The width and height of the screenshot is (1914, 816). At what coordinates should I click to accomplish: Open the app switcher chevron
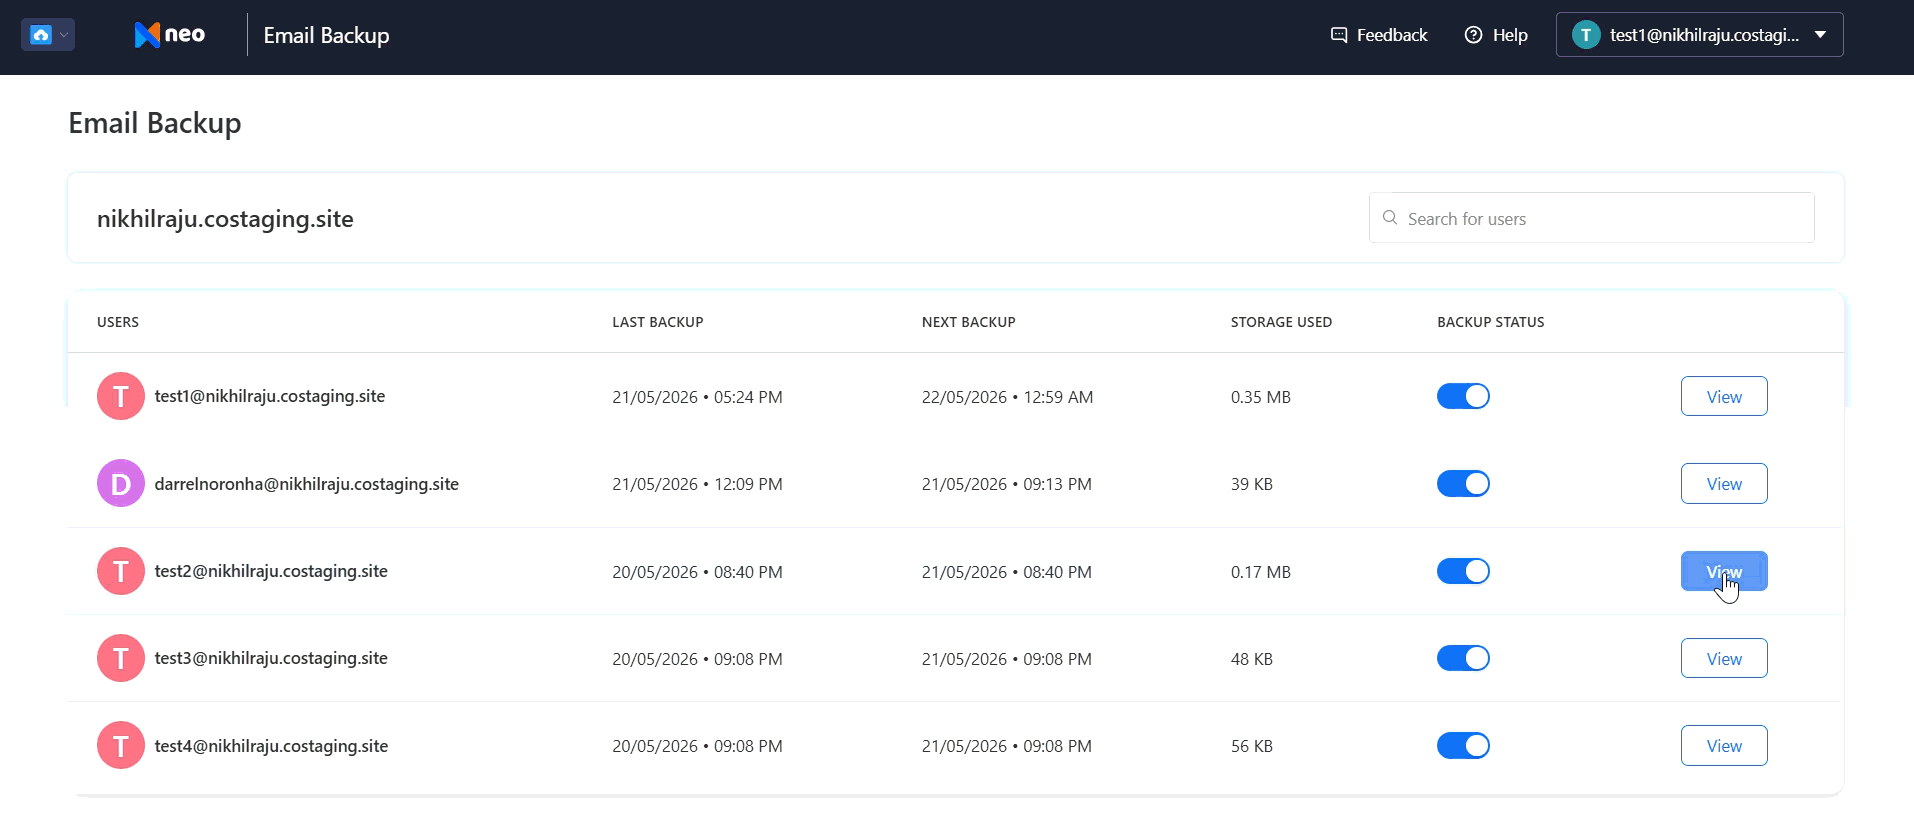tap(64, 35)
